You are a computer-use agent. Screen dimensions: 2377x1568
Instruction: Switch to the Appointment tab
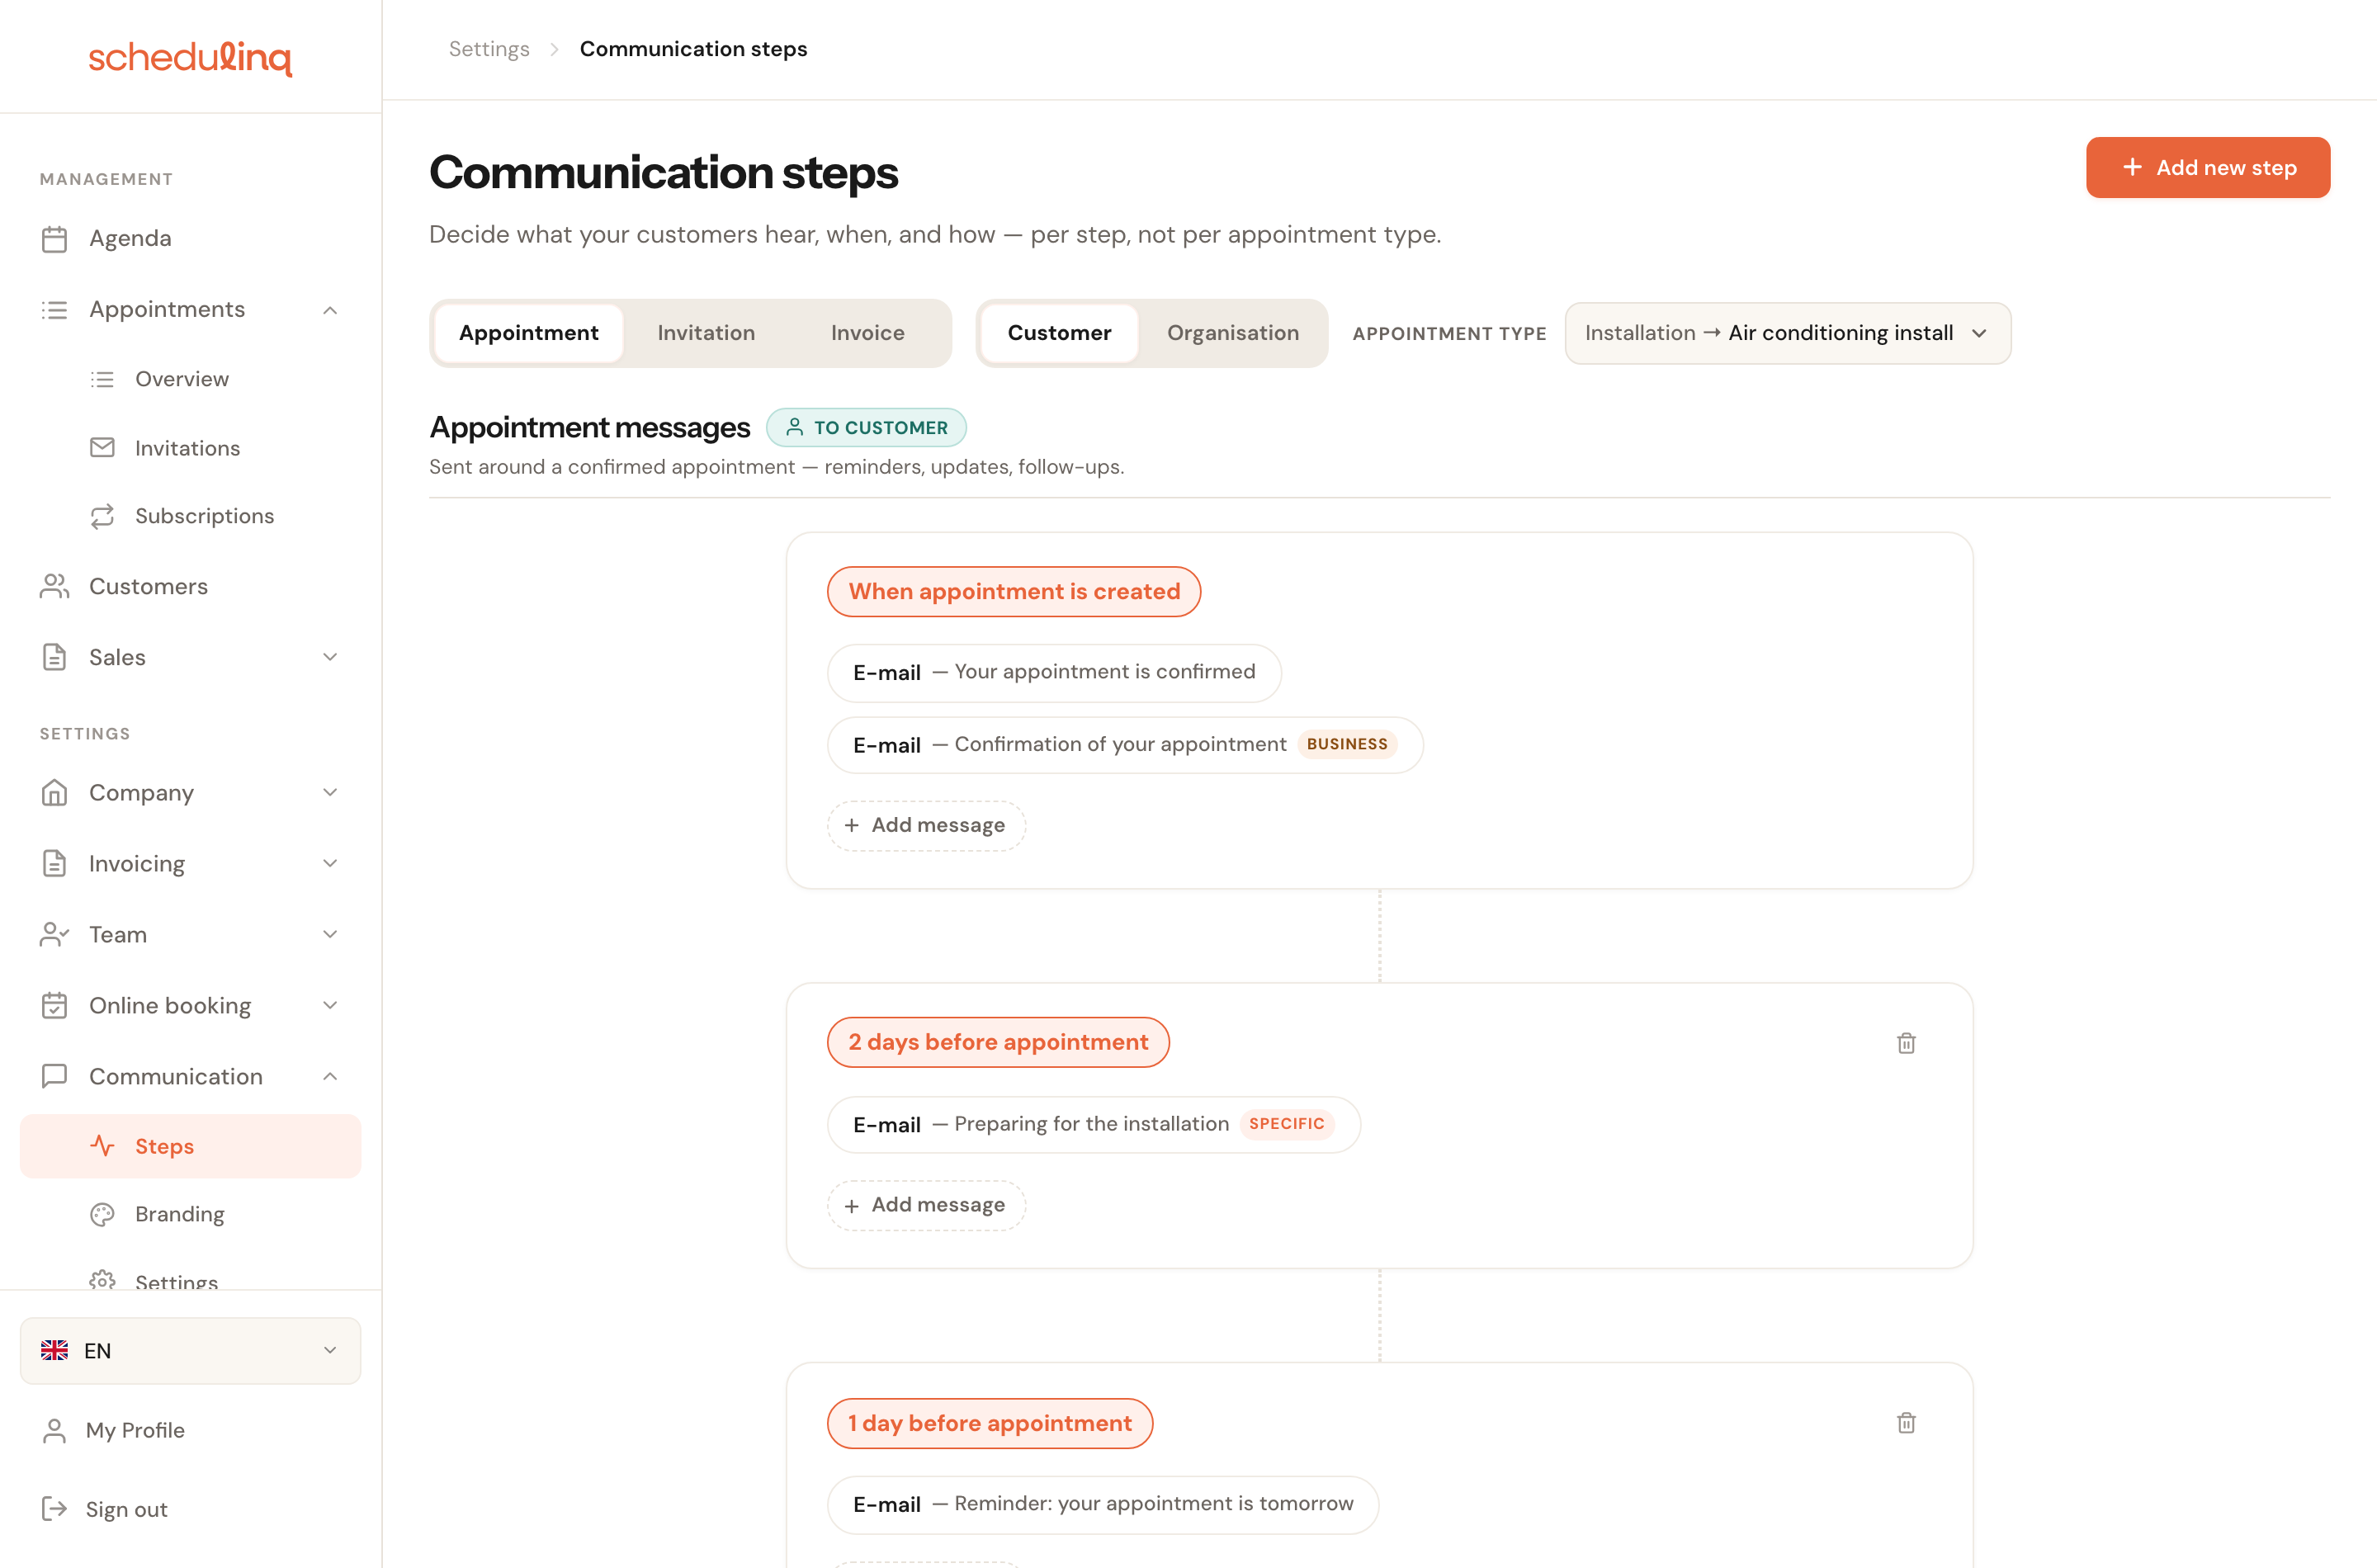(528, 333)
